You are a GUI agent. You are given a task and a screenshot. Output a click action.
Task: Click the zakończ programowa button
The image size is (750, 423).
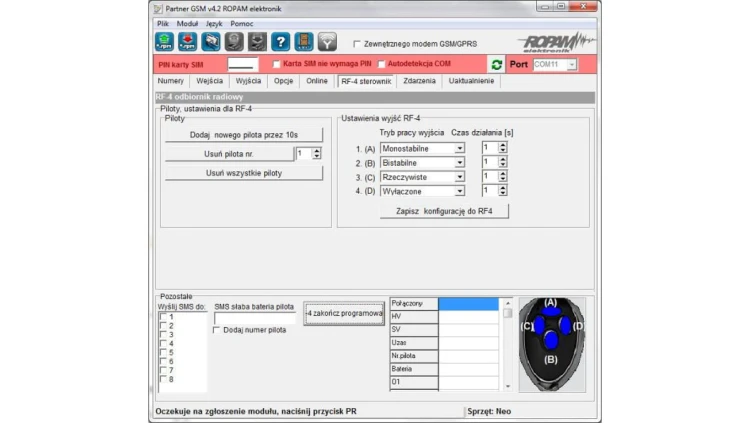tap(344, 313)
